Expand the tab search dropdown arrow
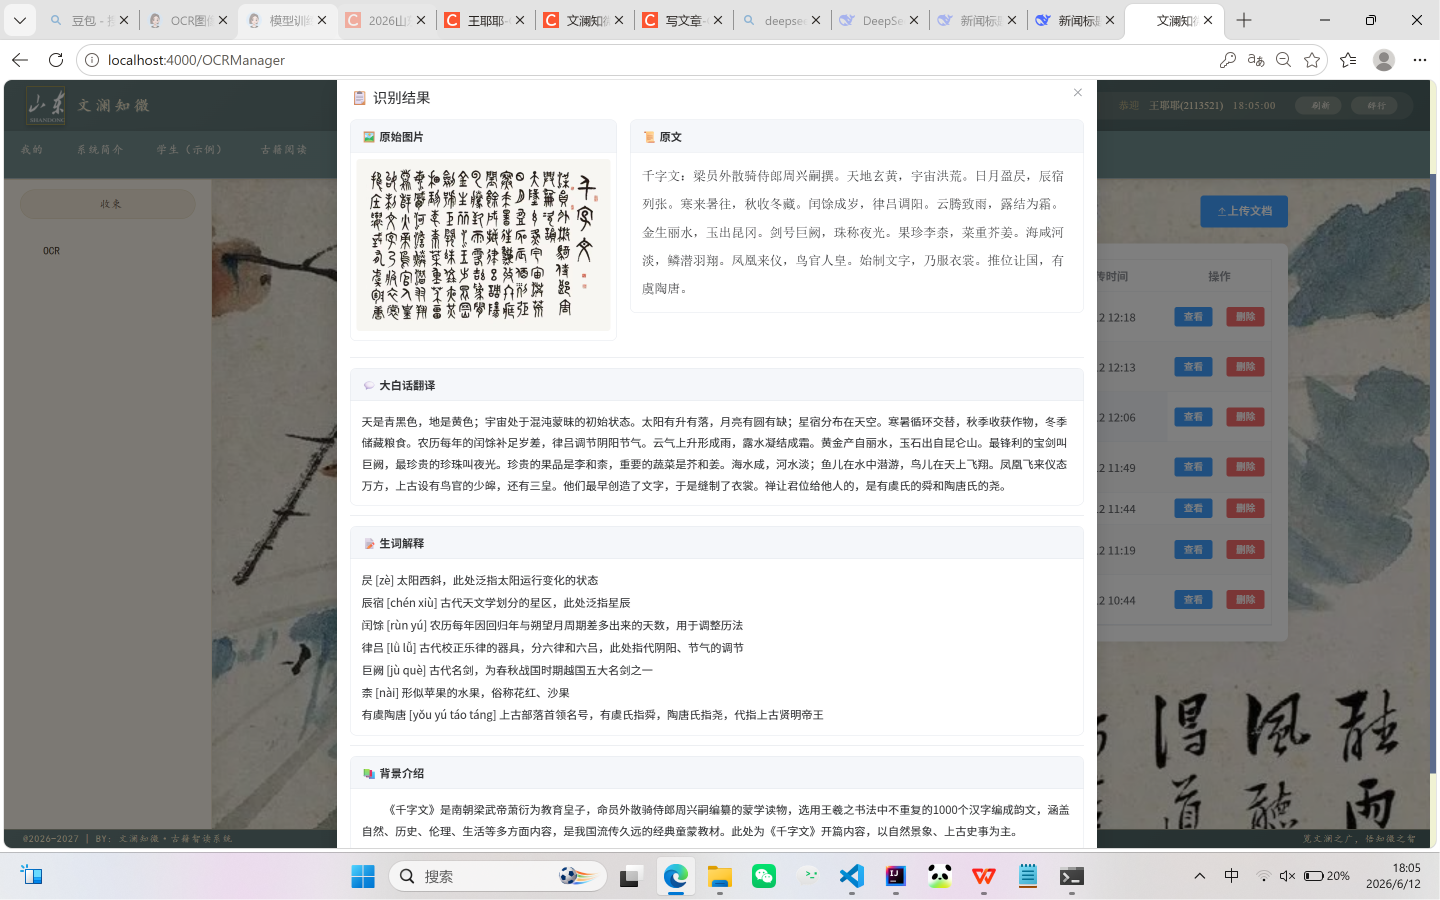The width and height of the screenshot is (1440, 900). tap(19, 20)
